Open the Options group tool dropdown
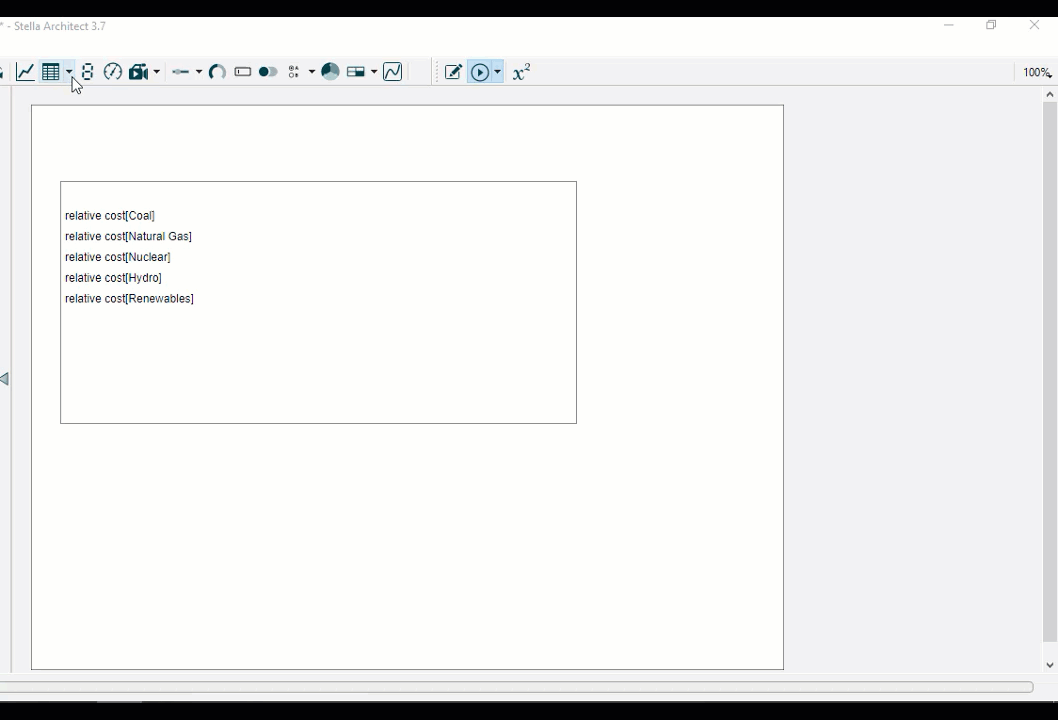This screenshot has height=720, width=1058. point(311,72)
